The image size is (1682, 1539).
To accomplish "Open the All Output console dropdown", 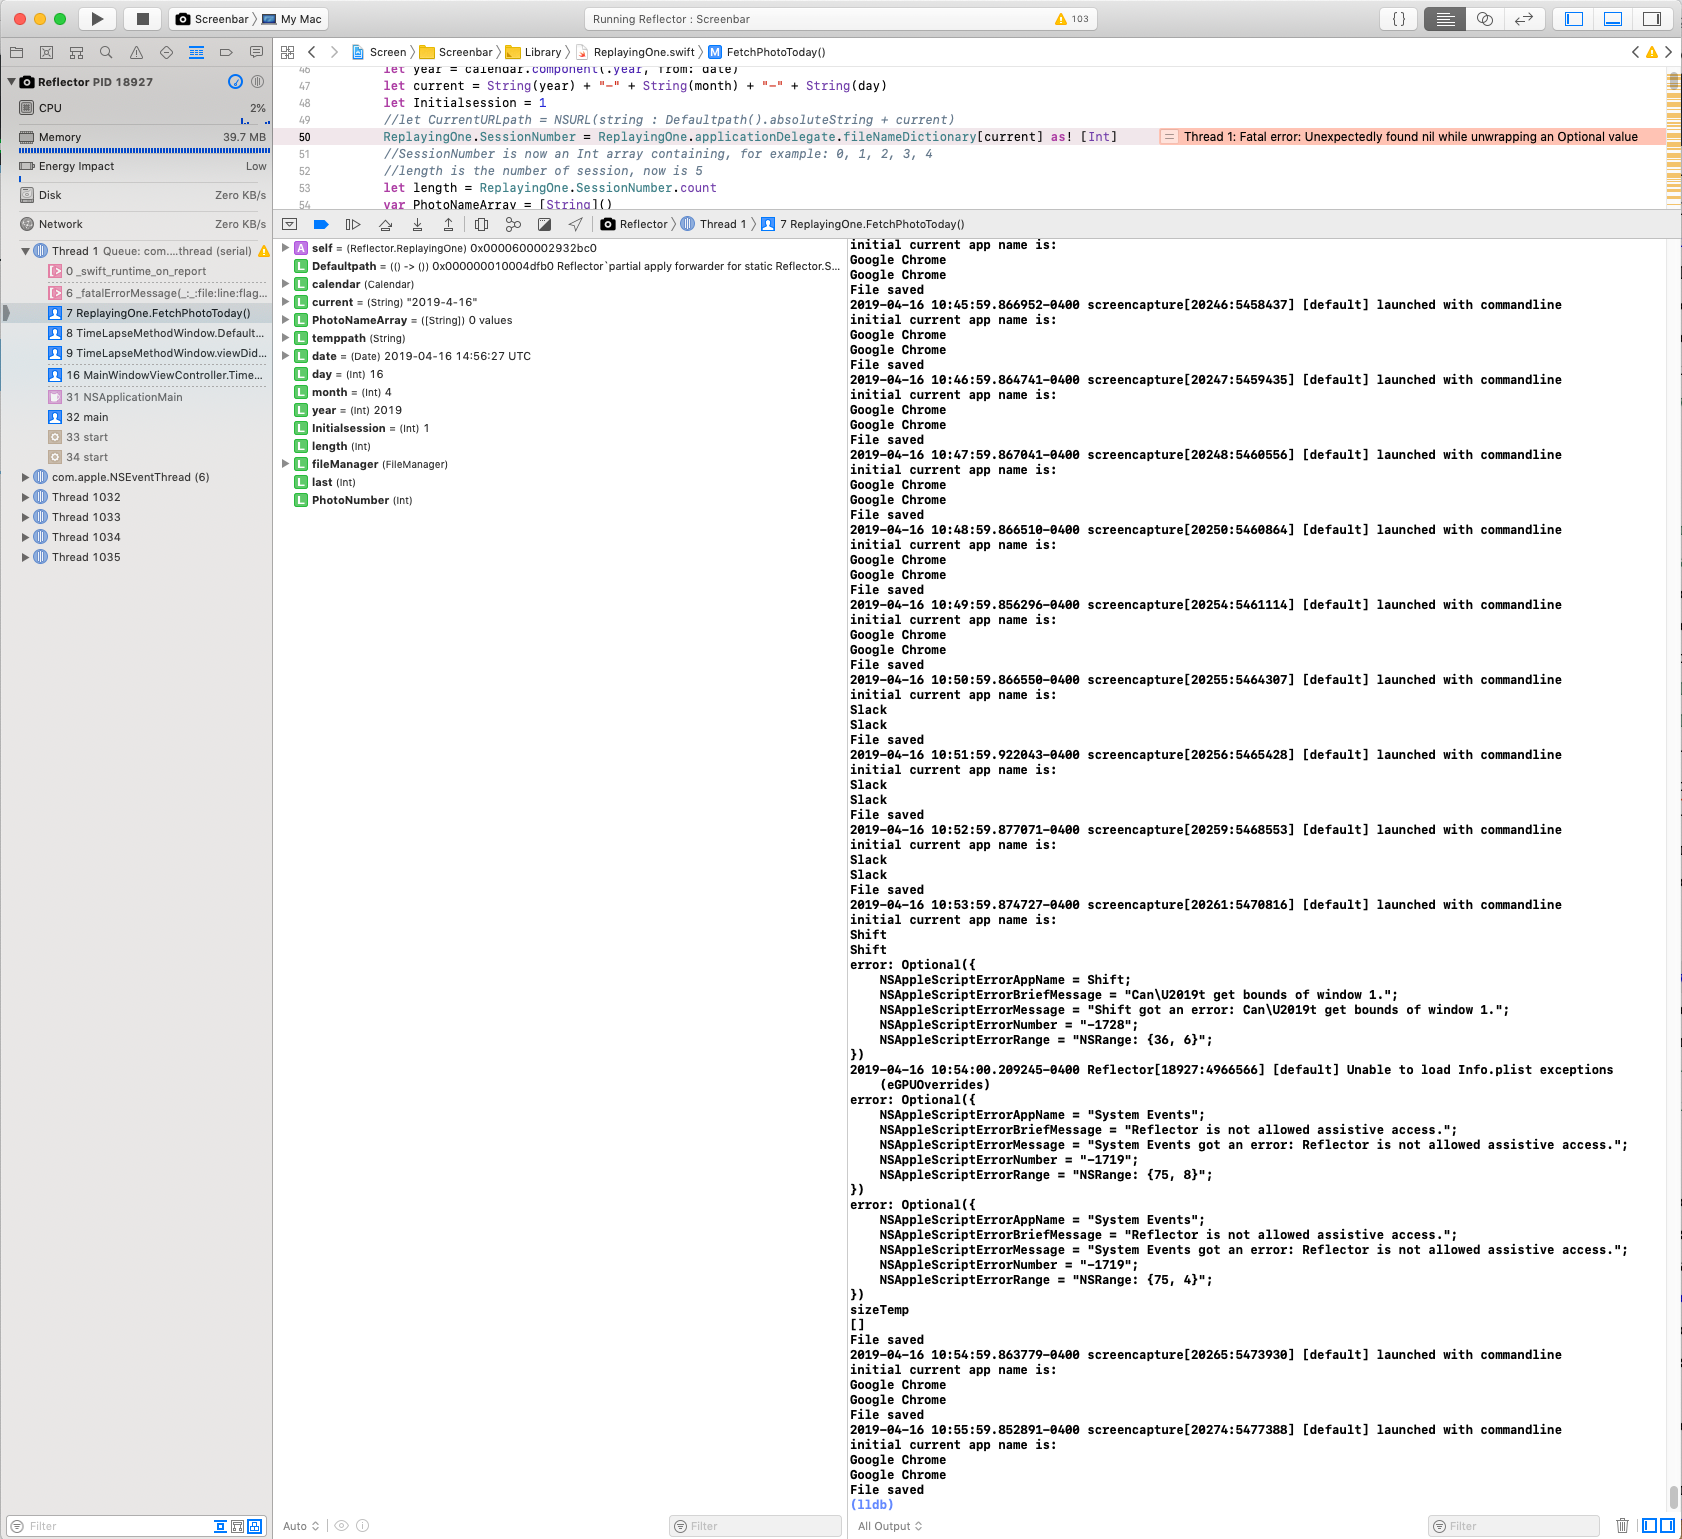I will (890, 1526).
